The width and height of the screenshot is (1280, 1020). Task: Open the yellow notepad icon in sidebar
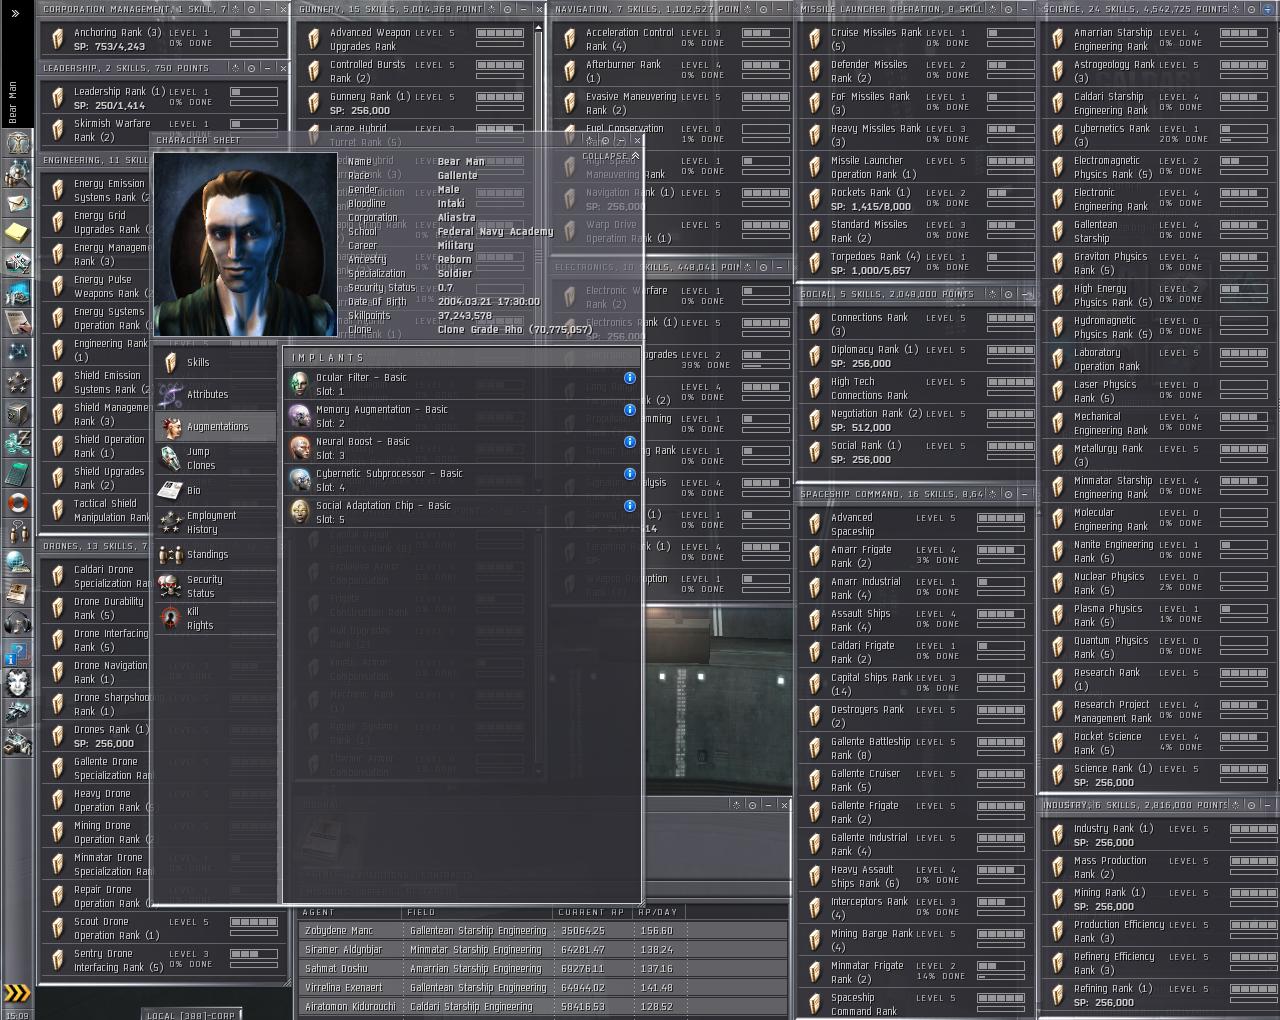17,233
